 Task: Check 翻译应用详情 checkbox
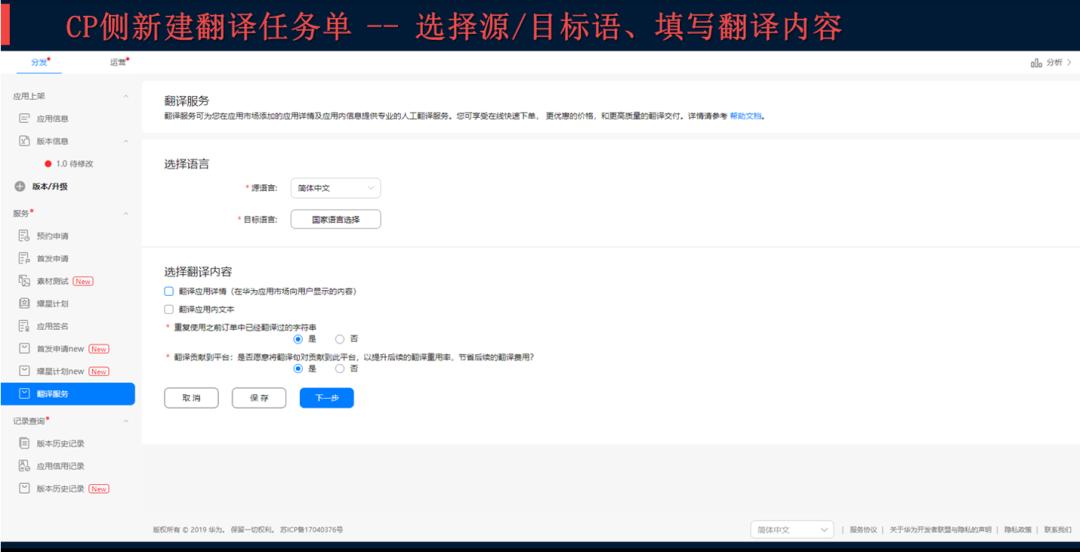[x=169, y=292]
